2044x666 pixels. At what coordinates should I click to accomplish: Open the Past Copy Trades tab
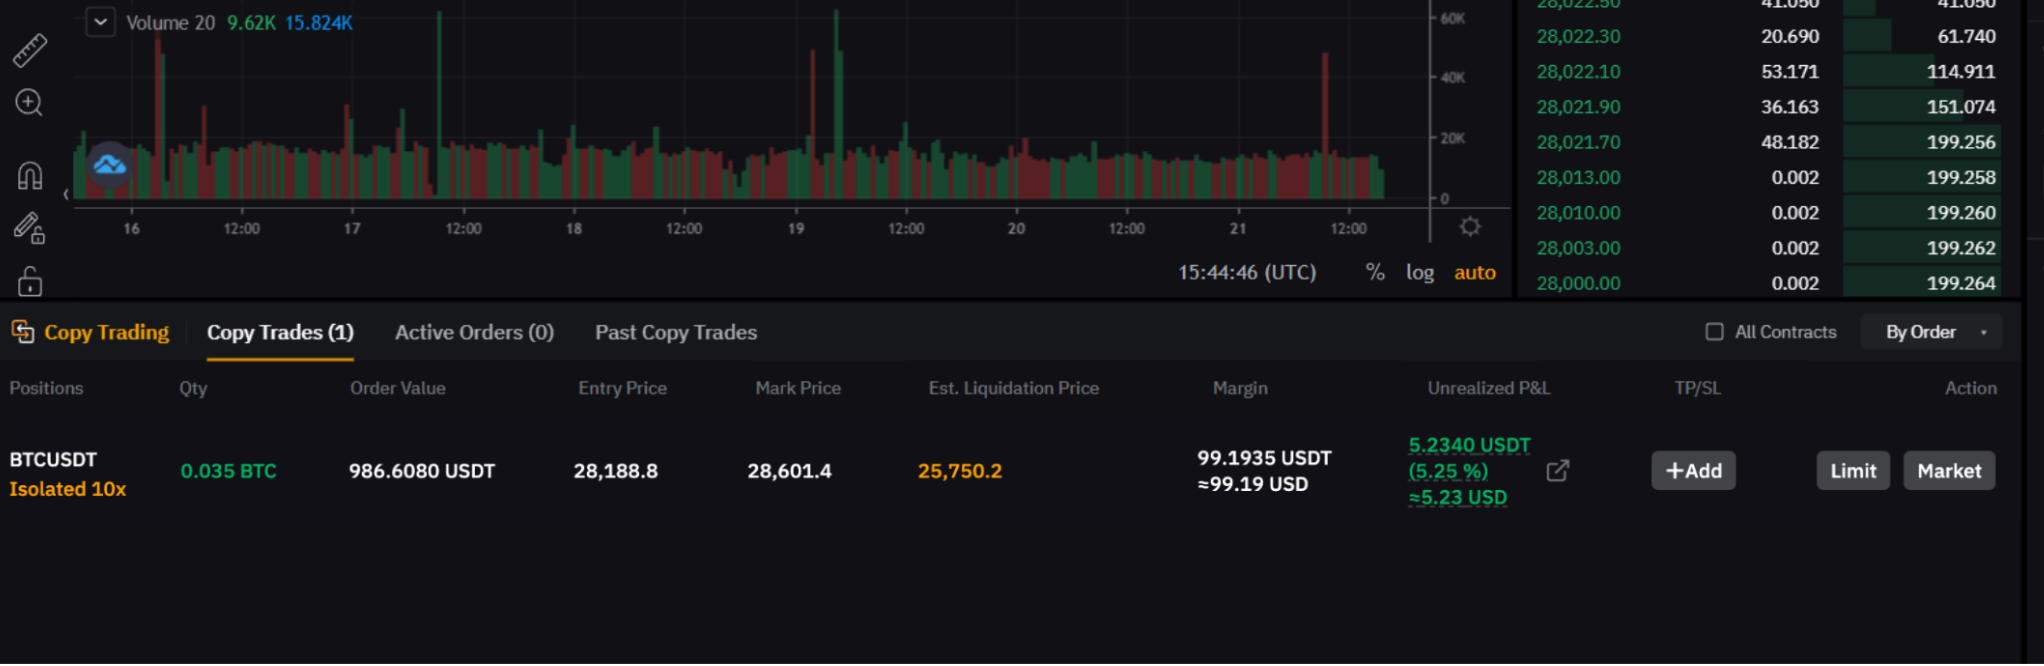tap(676, 332)
